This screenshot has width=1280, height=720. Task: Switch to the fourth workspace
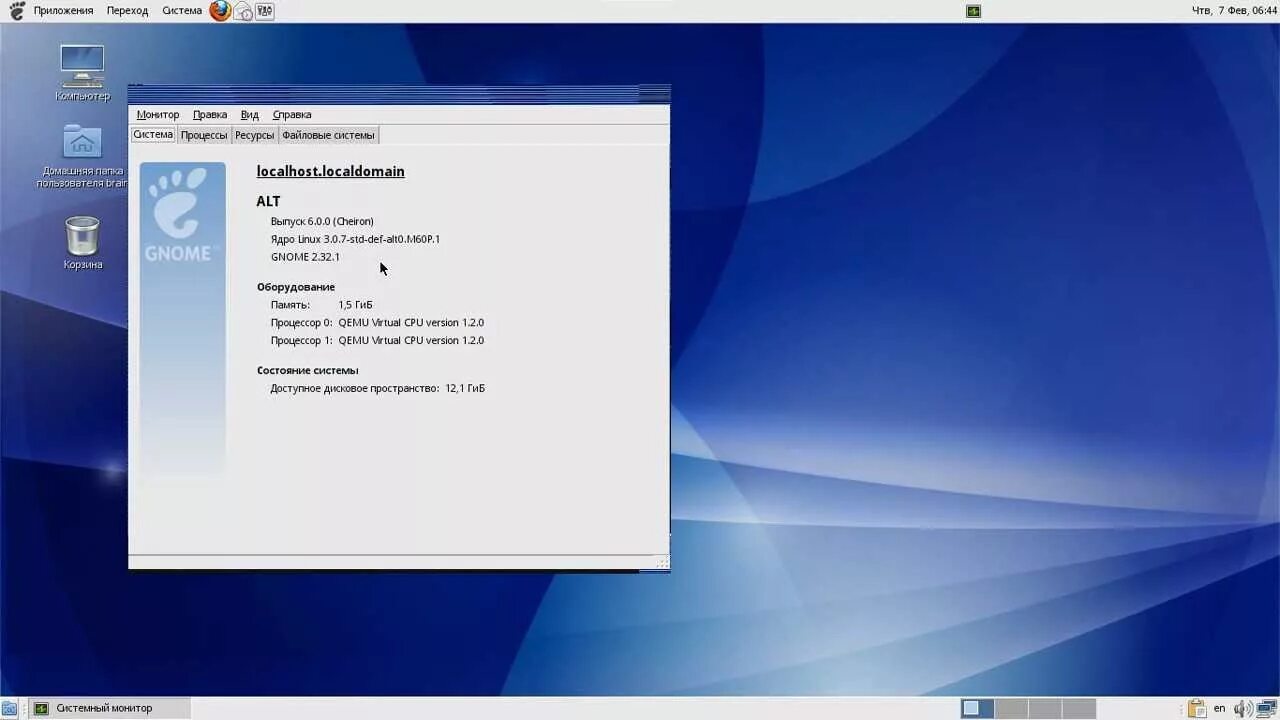click(1079, 708)
